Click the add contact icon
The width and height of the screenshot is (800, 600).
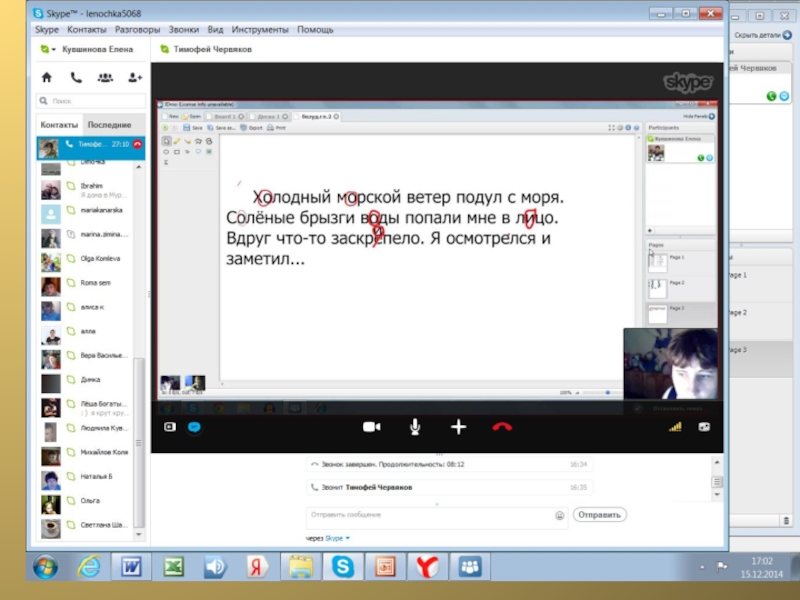pyautogui.click(x=135, y=77)
